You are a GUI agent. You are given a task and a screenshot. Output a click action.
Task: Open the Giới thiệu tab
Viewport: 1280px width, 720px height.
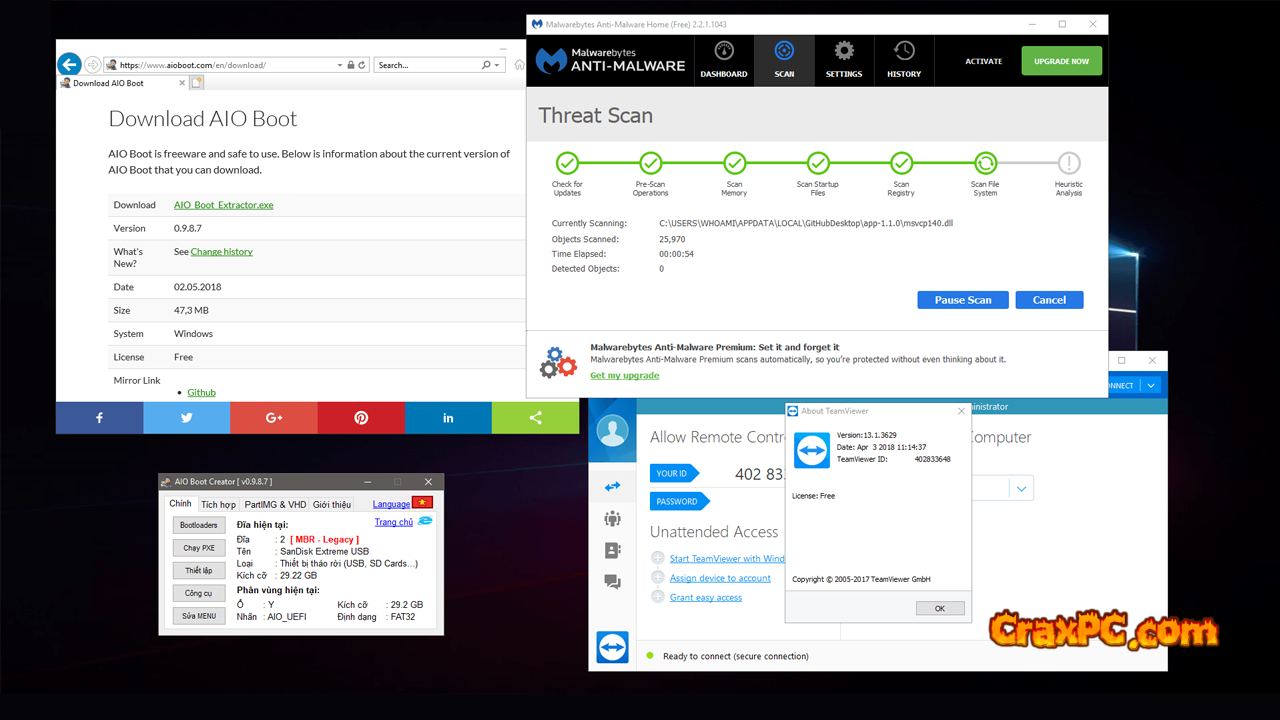[332, 504]
